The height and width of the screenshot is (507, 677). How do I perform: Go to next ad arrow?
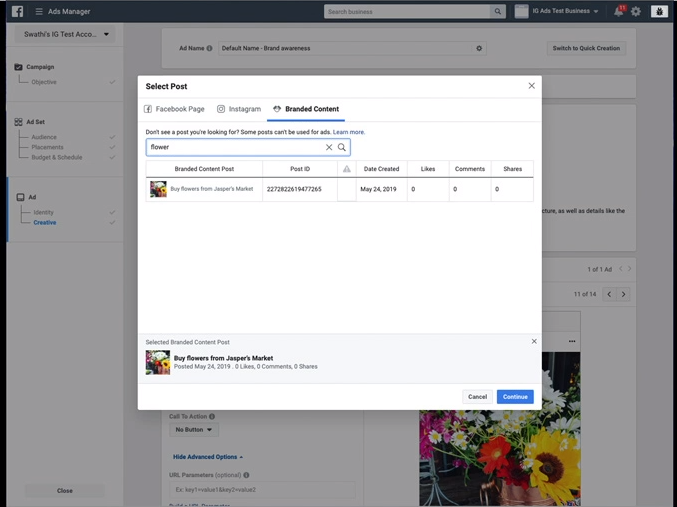point(630,269)
